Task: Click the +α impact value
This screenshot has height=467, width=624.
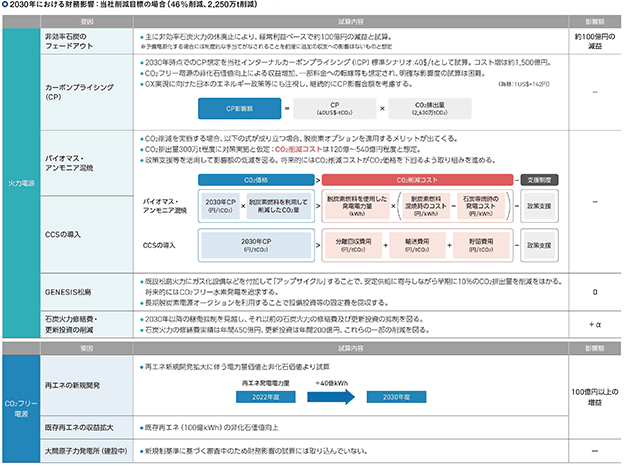Action: [x=595, y=324]
